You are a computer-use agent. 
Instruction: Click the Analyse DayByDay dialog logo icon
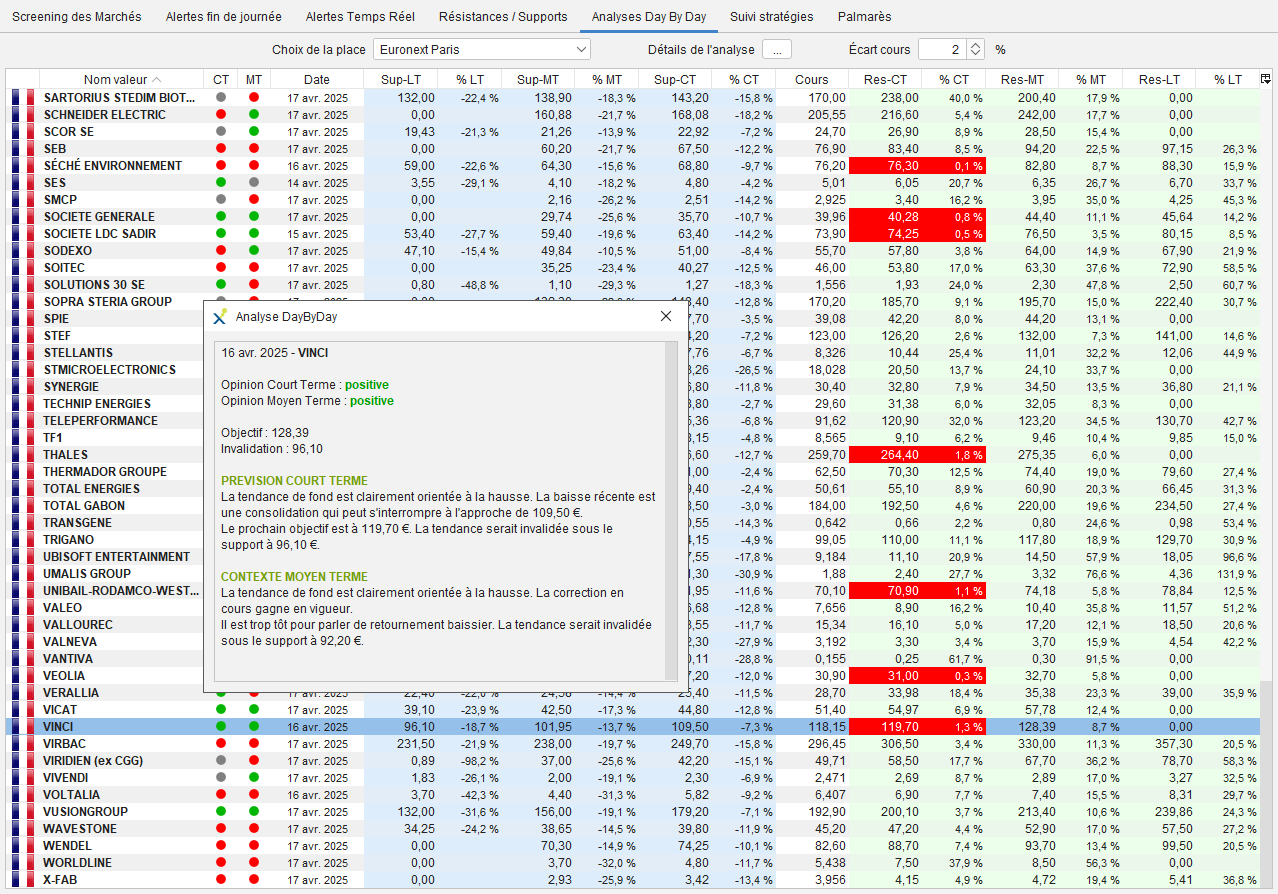click(220, 317)
